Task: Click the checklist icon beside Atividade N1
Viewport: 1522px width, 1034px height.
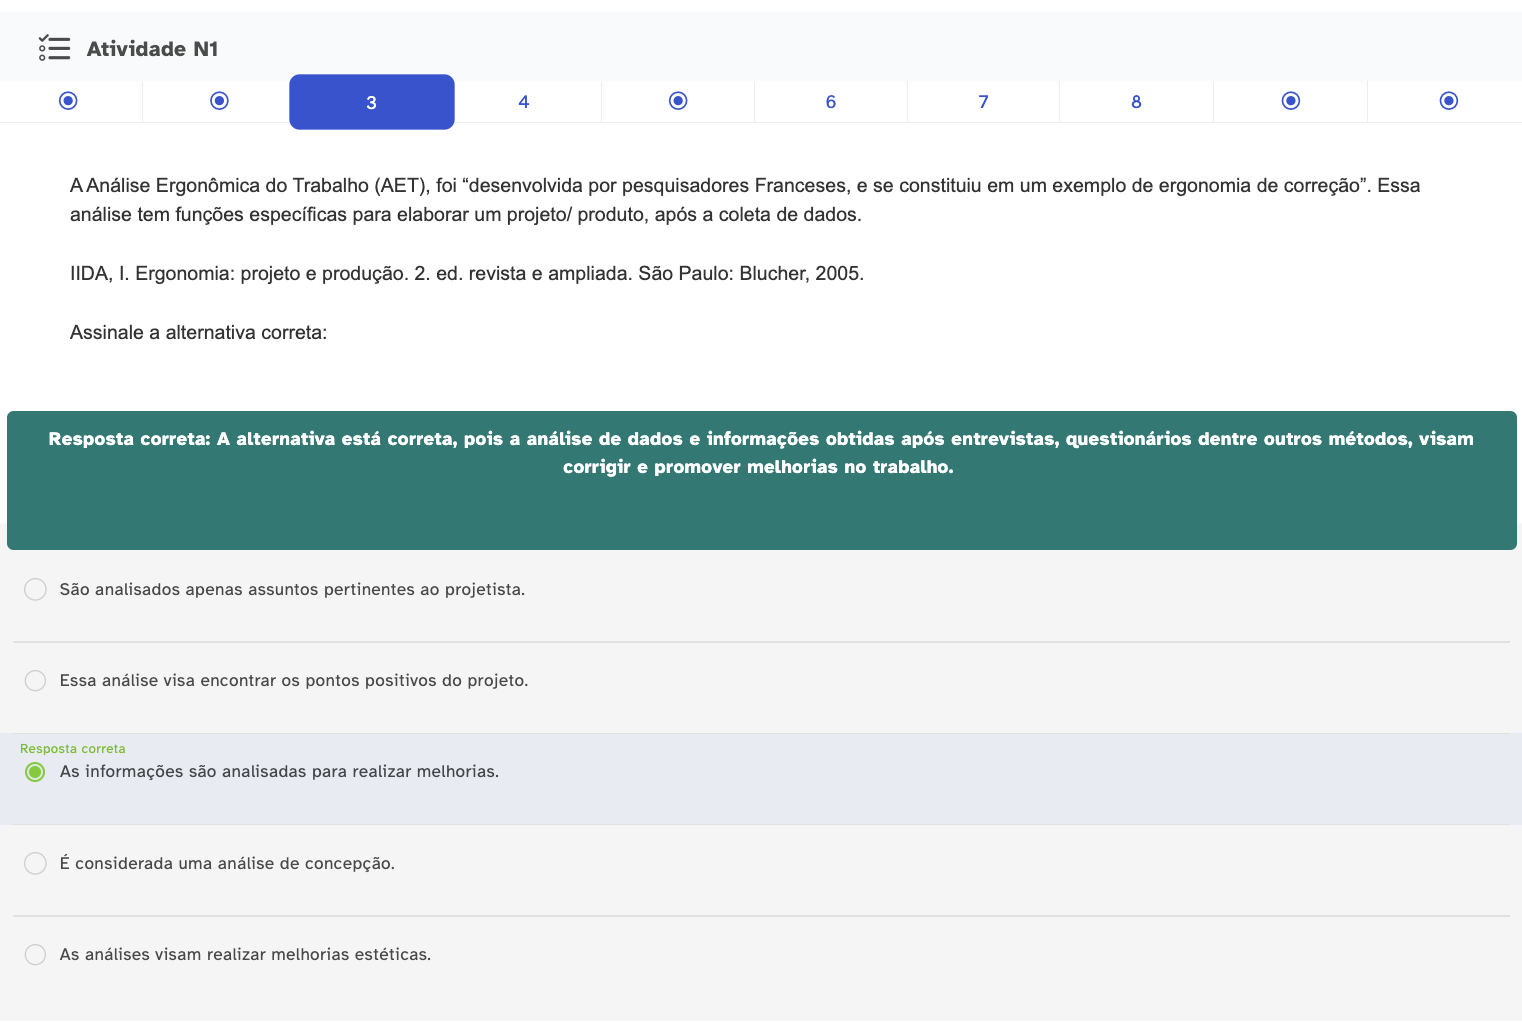Action: (54, 48)
